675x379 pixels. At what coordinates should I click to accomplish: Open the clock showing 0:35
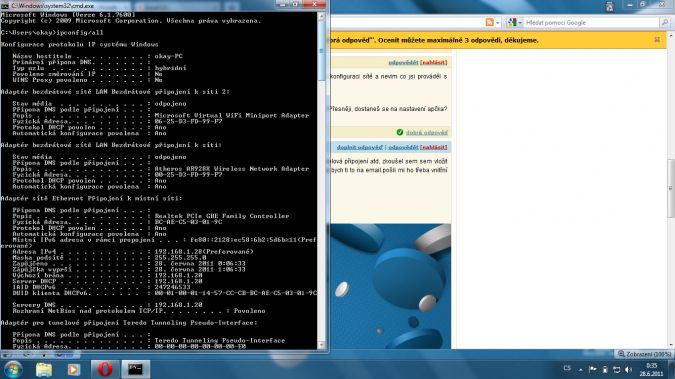click(652, 370)
